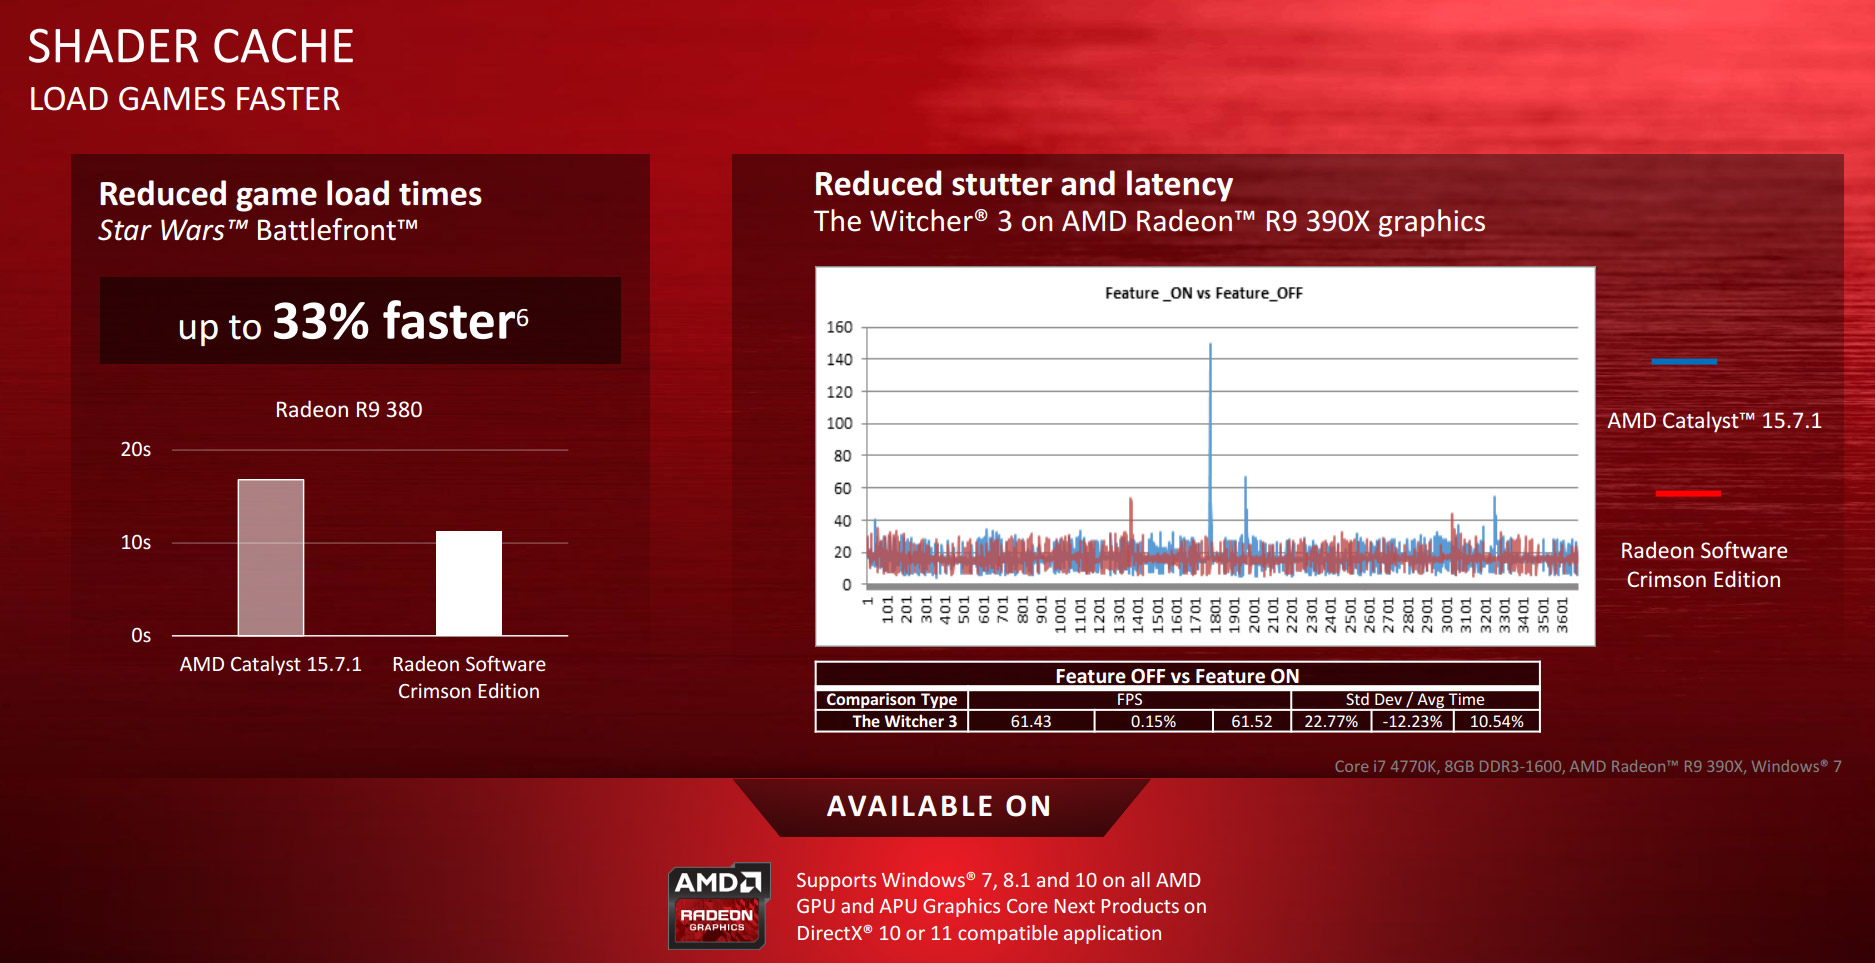The height and width of the screenshot is (963, 1875).
Task: Click the 'Reduced stutter and latency' heading
Action: tap(1023, 184)
